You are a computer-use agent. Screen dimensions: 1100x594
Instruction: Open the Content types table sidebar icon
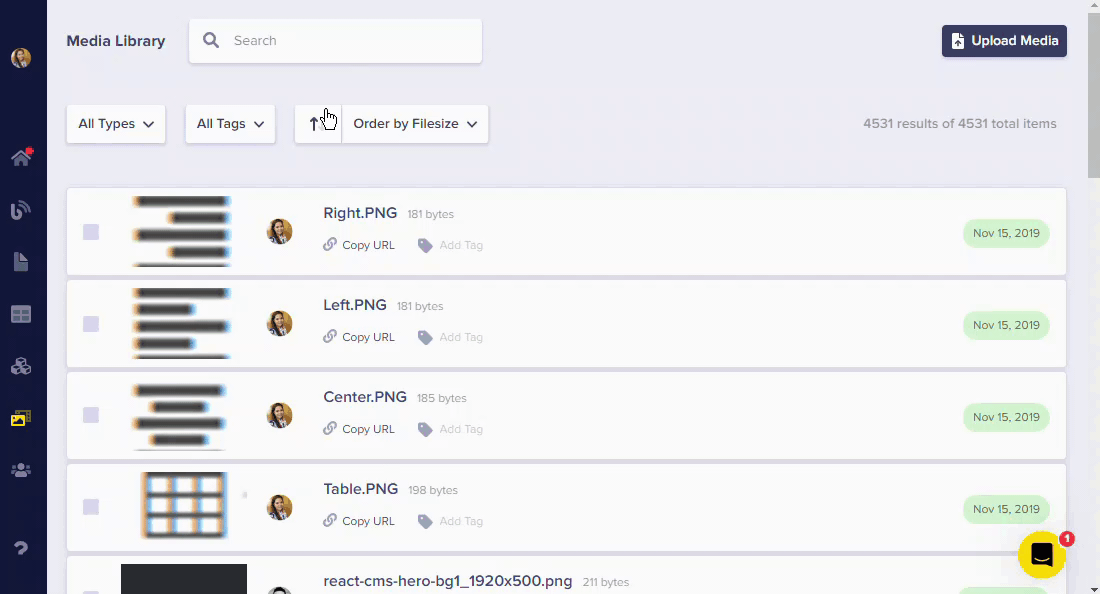coord(21,314)
